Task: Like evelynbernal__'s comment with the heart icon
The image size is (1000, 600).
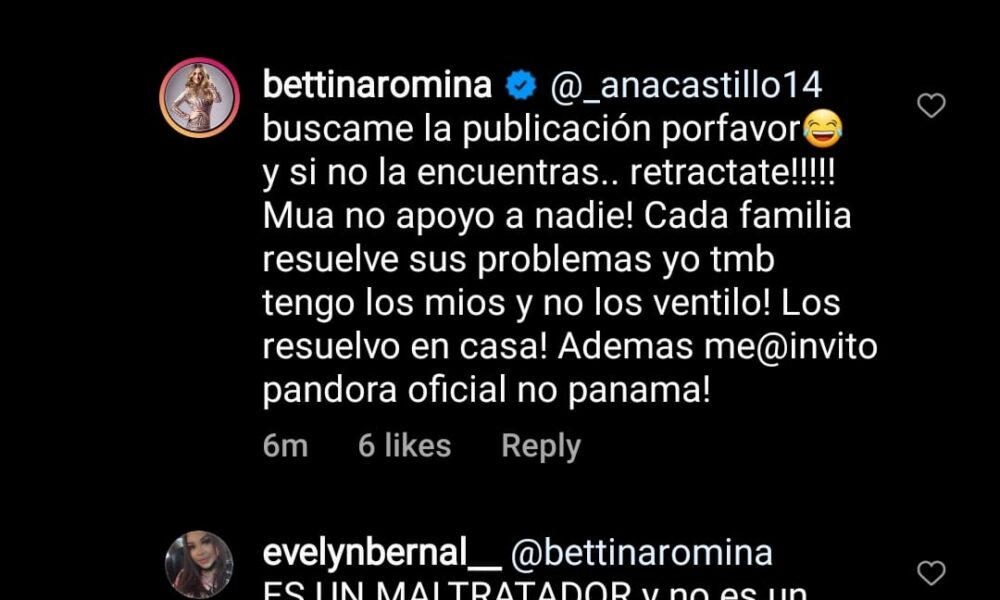Action: 930,573
